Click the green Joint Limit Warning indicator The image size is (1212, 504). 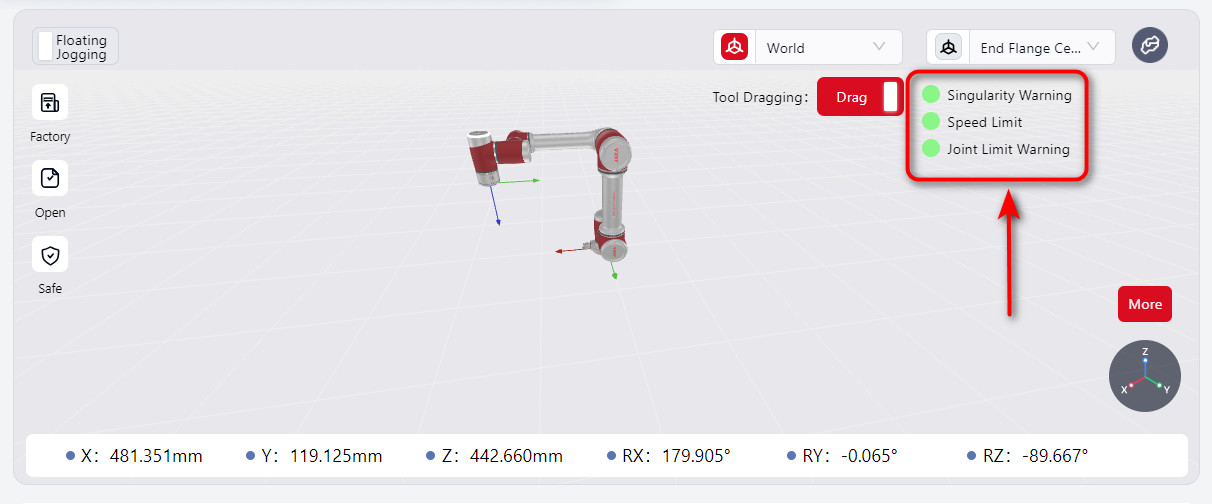[x=931, y=149]
